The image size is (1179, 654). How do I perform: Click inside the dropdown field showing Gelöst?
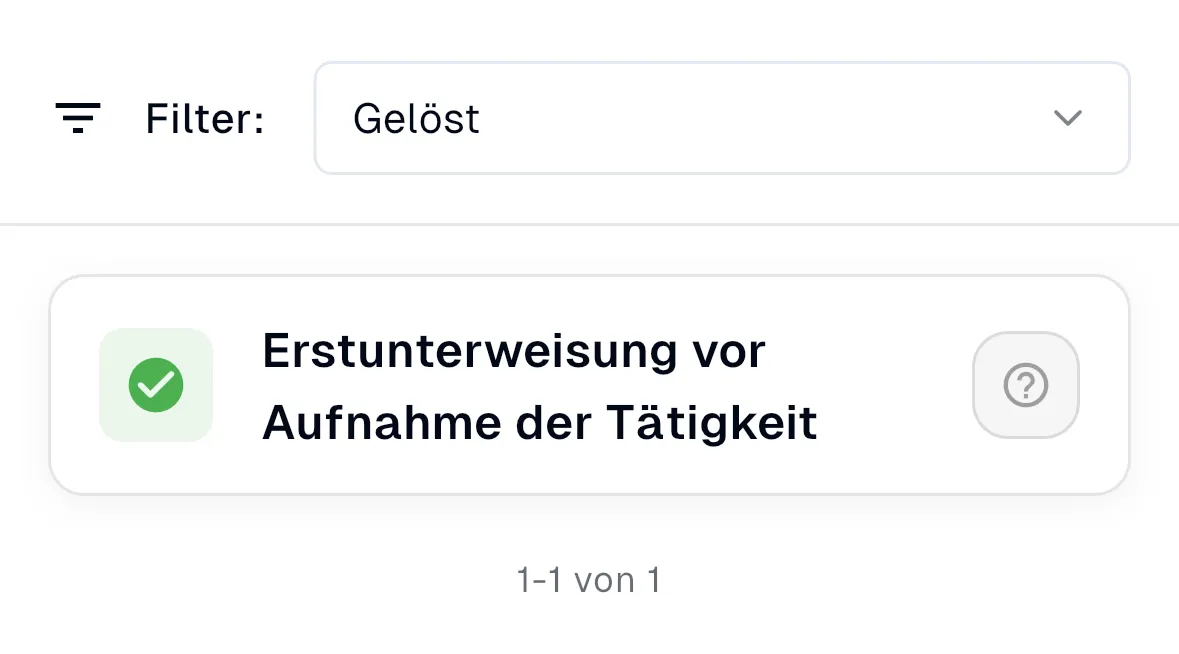pyautogui.click(x=722, y=117)
